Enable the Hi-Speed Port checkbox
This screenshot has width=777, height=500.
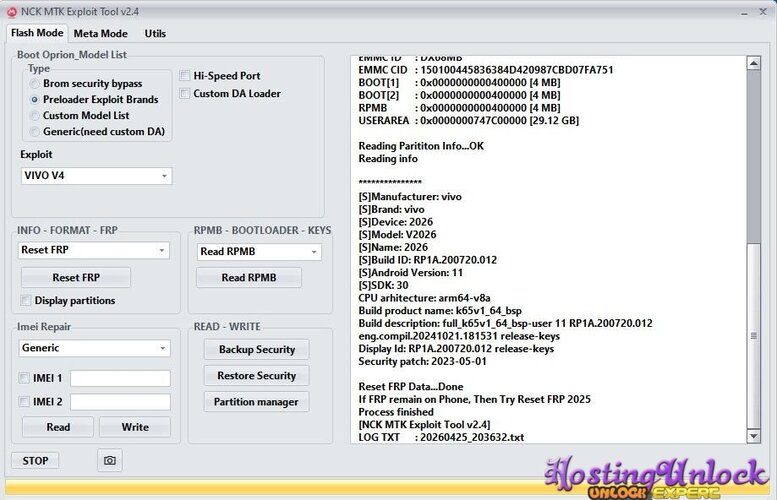click(184, 75)
